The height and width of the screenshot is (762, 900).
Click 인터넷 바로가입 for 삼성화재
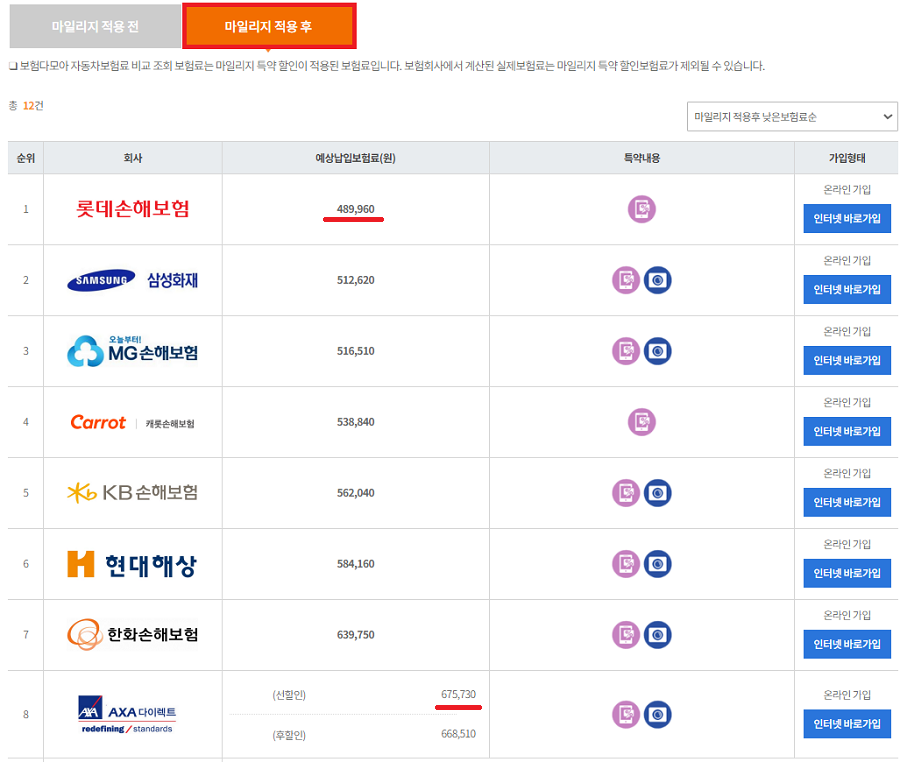point(847,290)
